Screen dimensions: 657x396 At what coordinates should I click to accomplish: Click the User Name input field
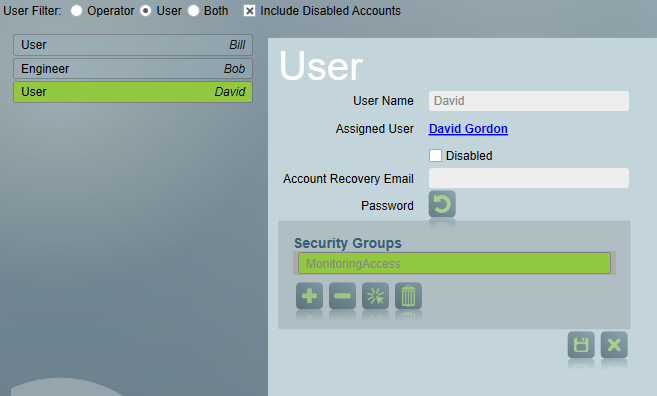(x=529, y=101)
